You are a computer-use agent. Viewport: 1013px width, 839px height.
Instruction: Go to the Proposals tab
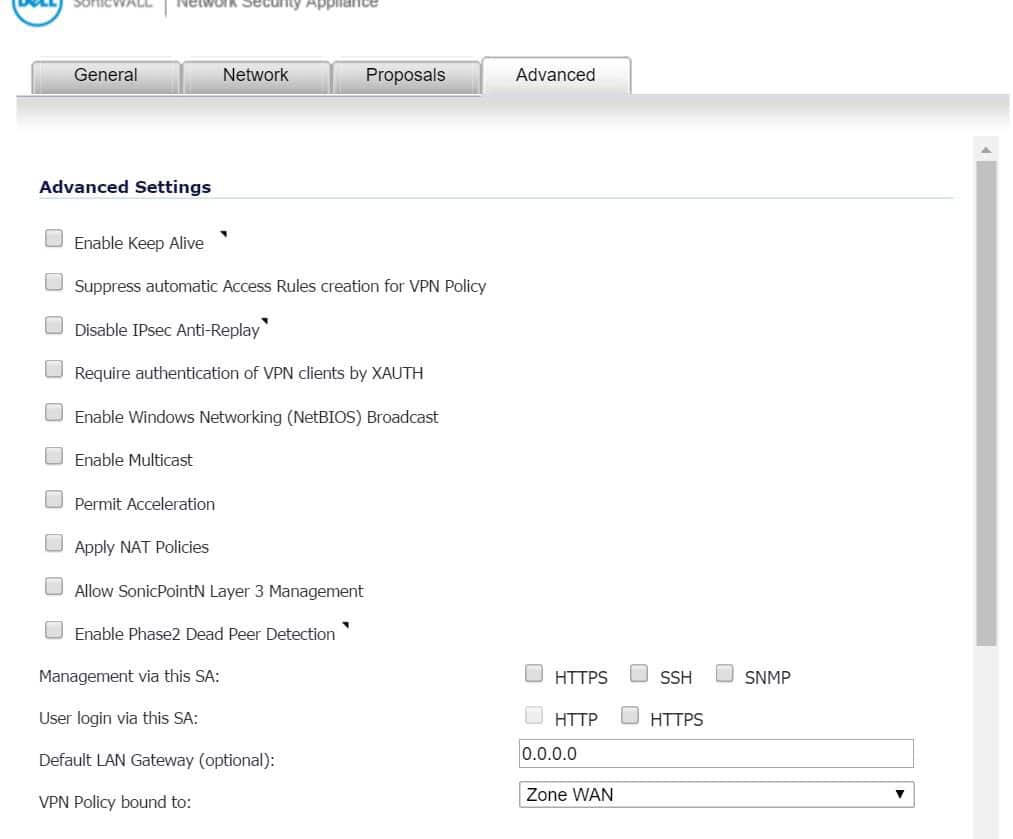(405, 75)
